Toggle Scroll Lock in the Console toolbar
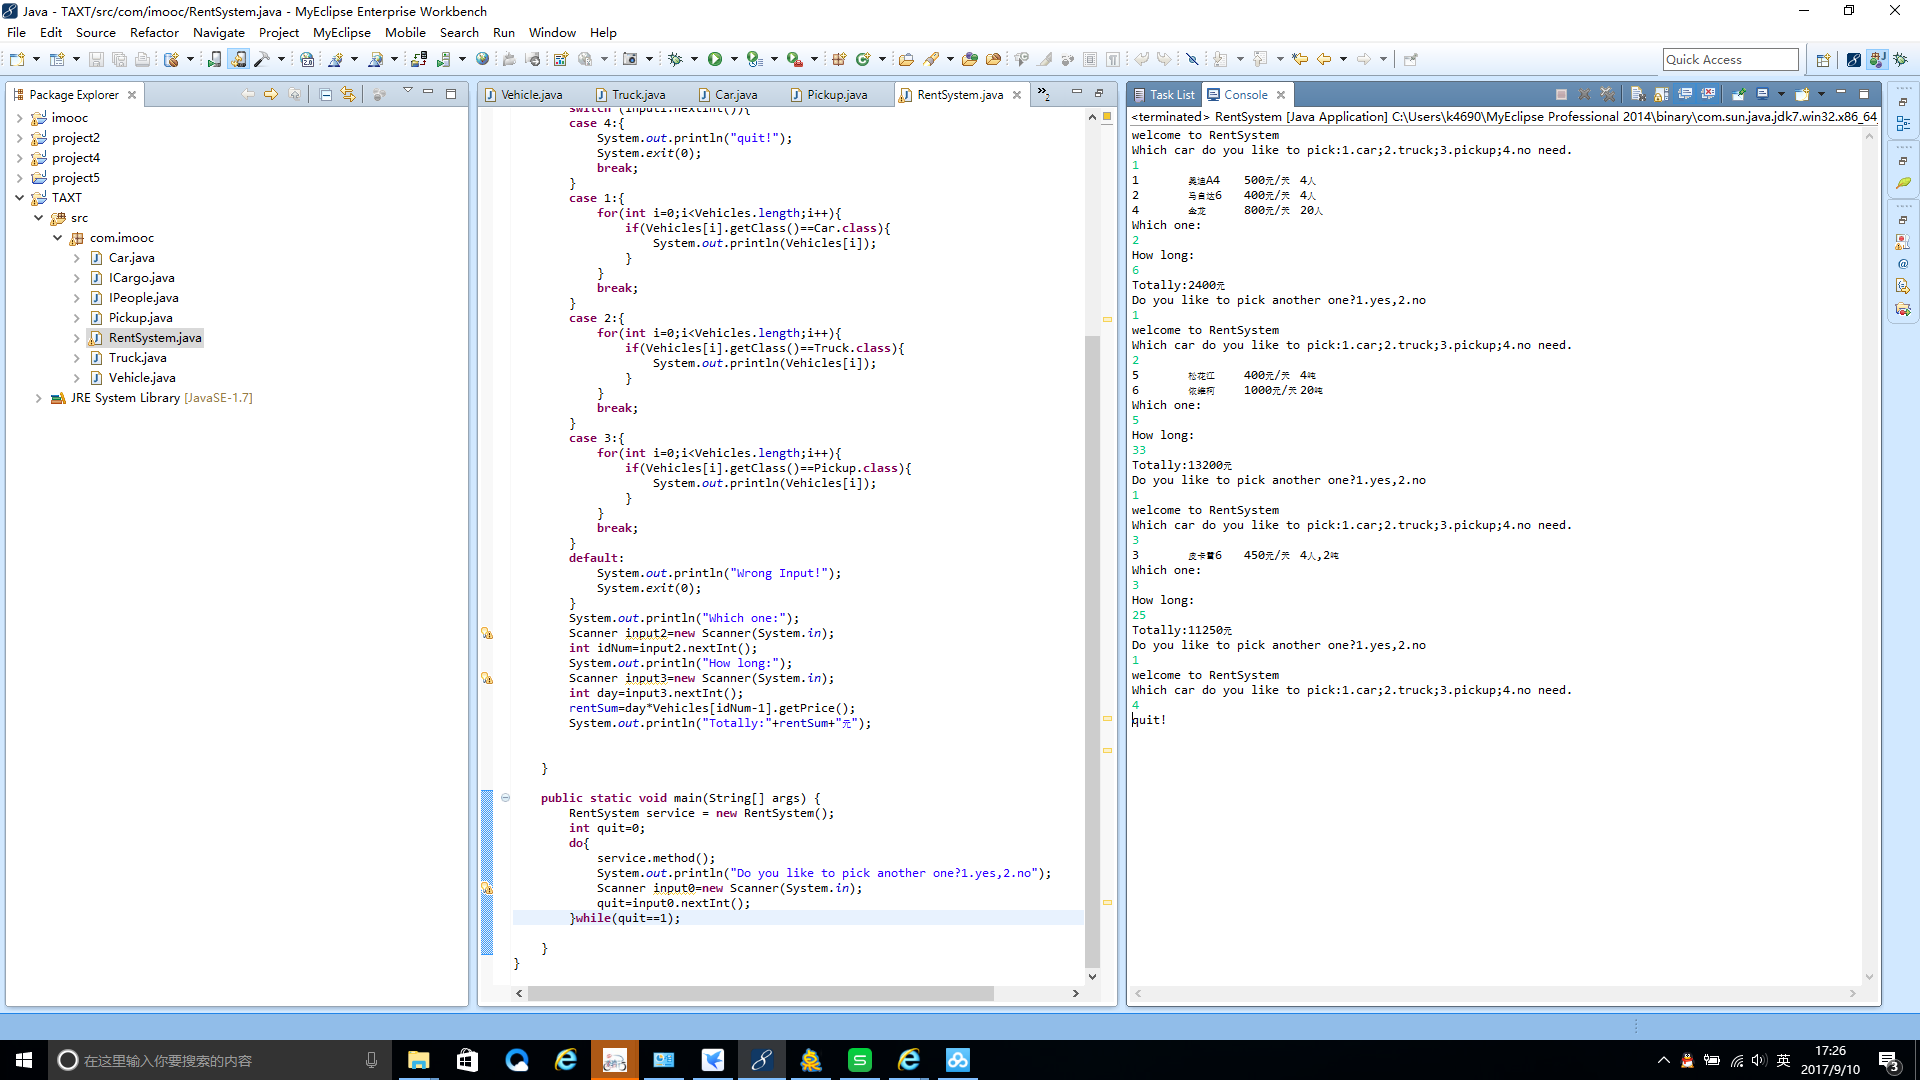The height and width of the screenshot is (1080, 1920). [1661, 95]
